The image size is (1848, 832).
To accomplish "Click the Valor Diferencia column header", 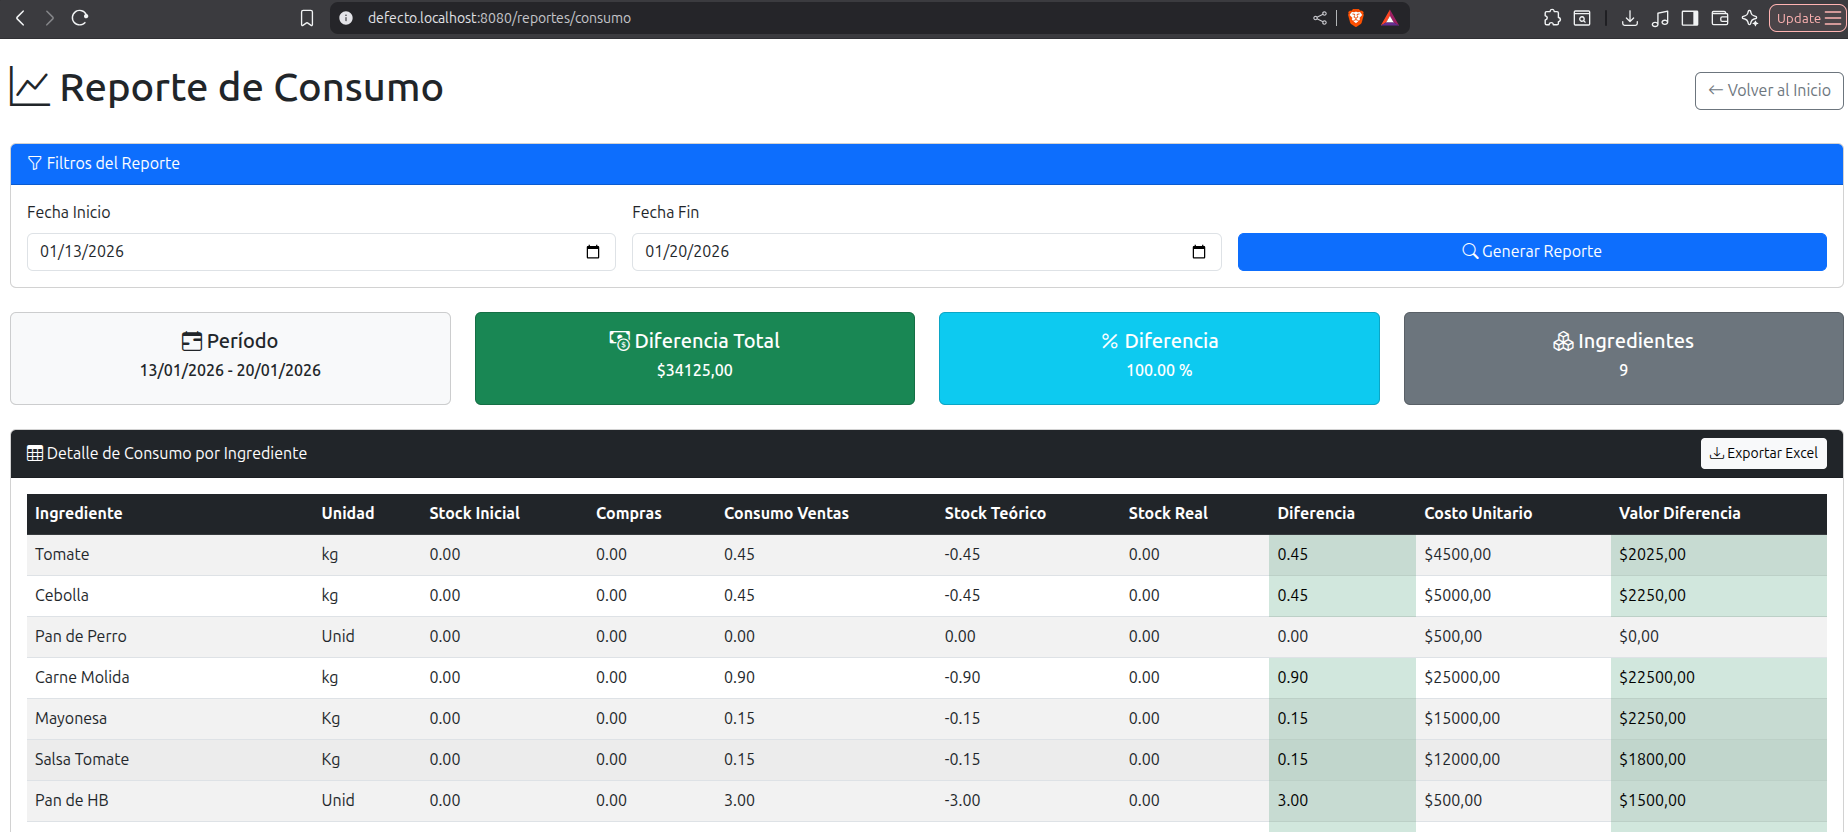I will (1679, 513).
